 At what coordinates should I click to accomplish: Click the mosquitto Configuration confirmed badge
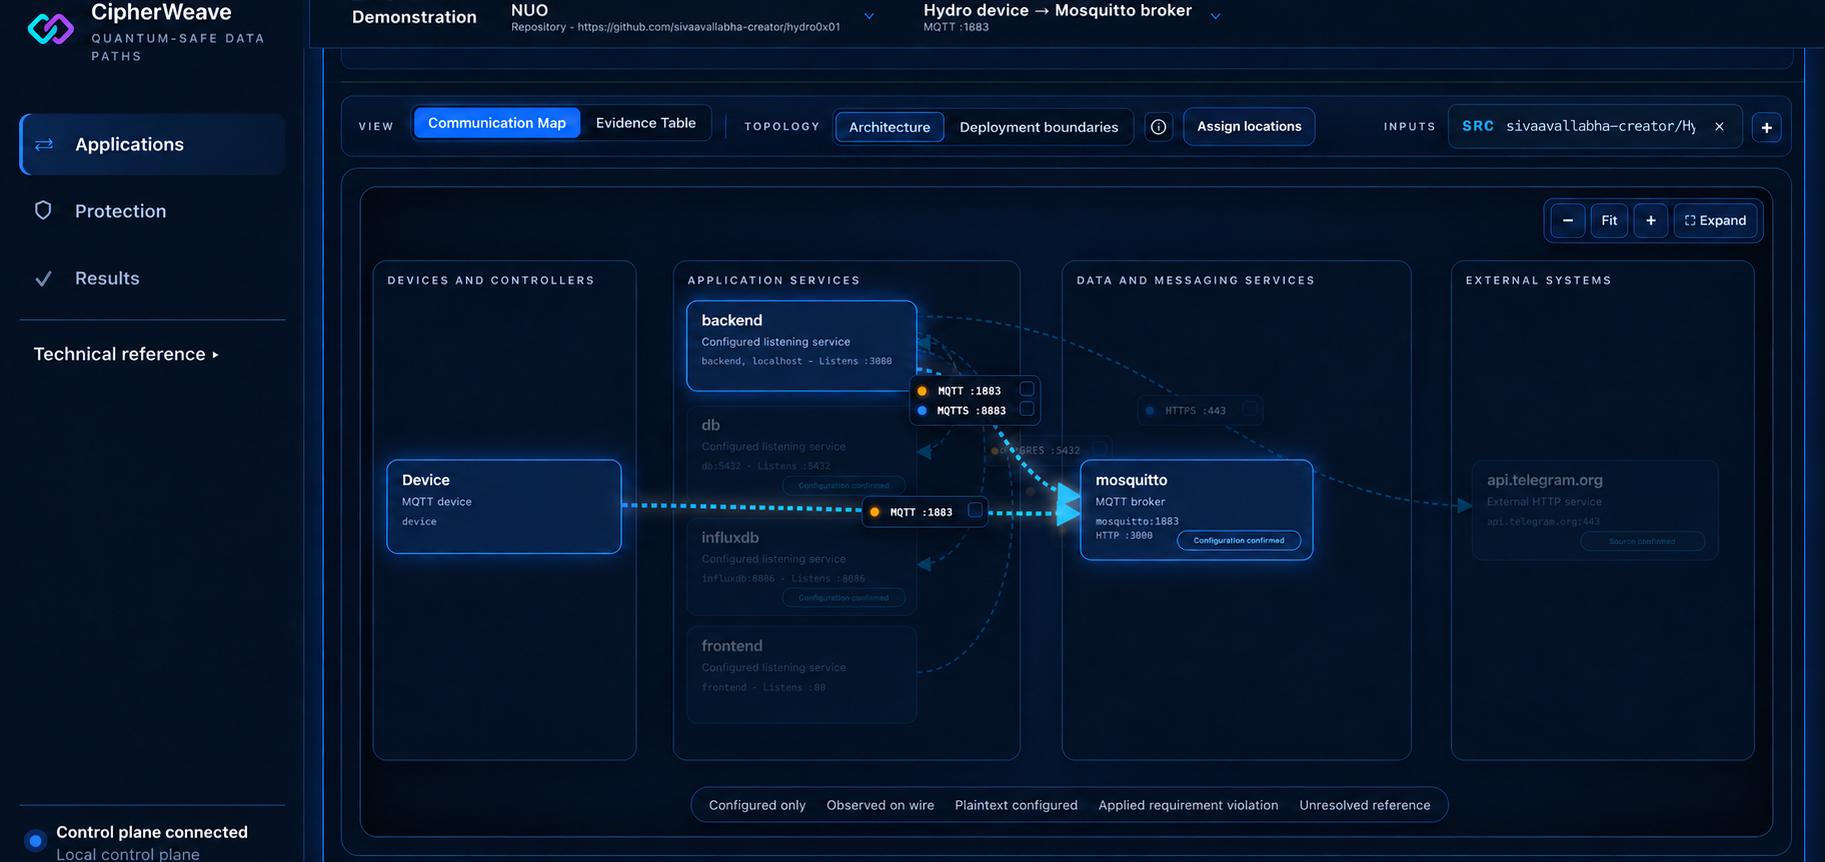[x=1239, y=540]
